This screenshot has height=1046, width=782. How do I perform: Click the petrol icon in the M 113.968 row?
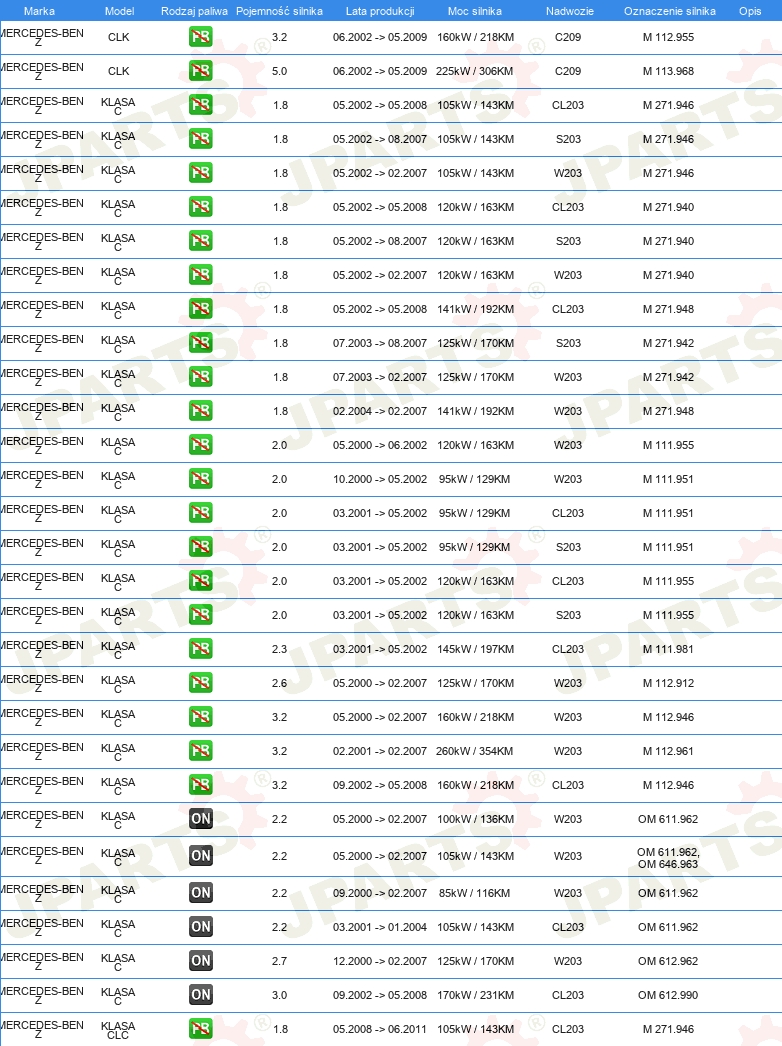(x=200, y=71)
